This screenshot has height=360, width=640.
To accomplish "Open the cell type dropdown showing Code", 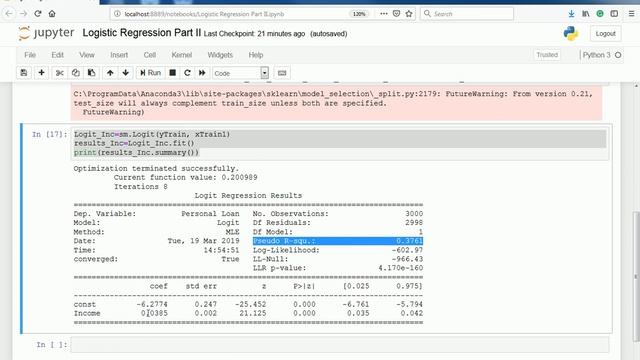I will coord(240,73).
